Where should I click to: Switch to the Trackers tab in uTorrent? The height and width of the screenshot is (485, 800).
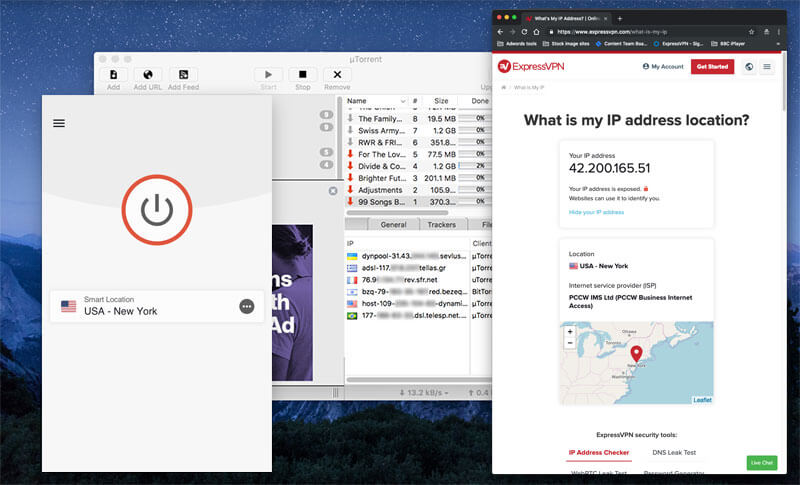[x=441, y=224]
